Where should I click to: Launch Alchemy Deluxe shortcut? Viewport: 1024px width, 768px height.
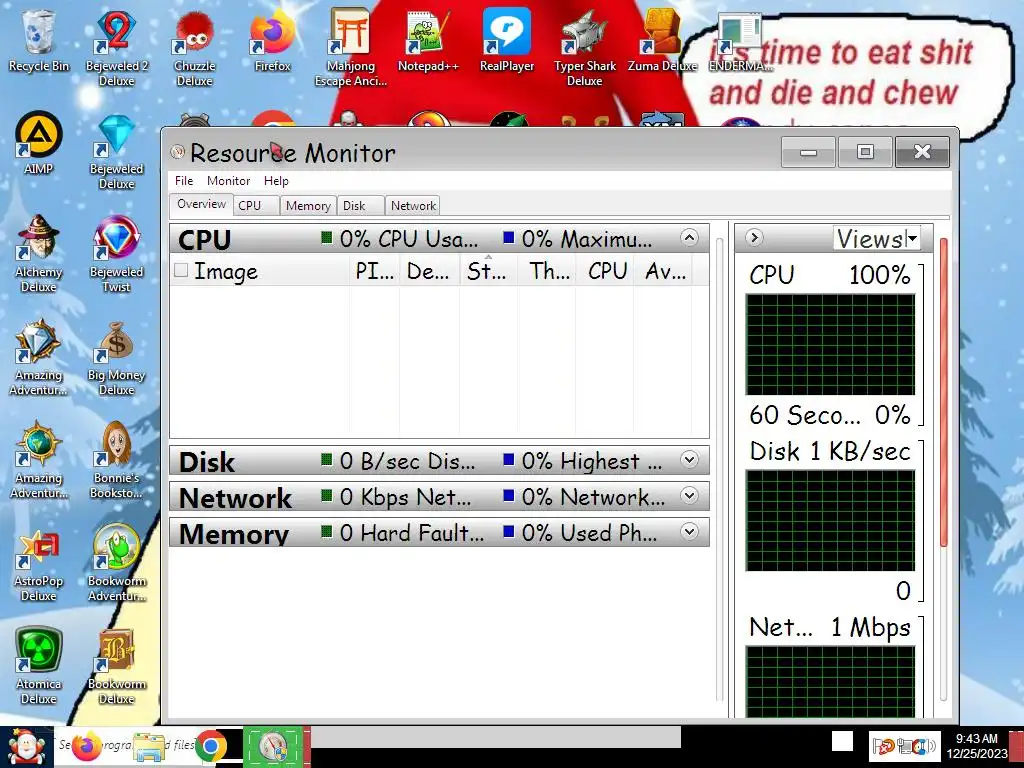pyautogui.click(x=39, y=254)
